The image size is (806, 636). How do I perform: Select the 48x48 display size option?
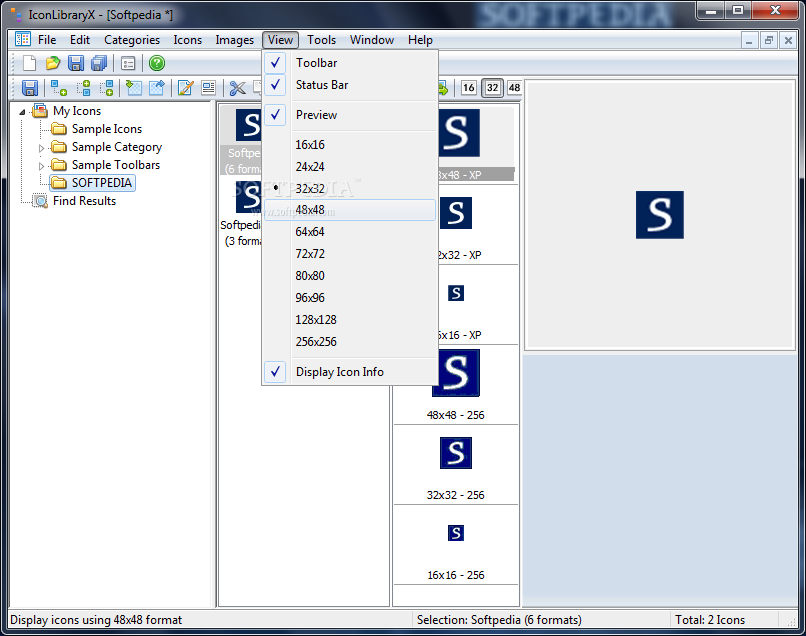(350, 210)
